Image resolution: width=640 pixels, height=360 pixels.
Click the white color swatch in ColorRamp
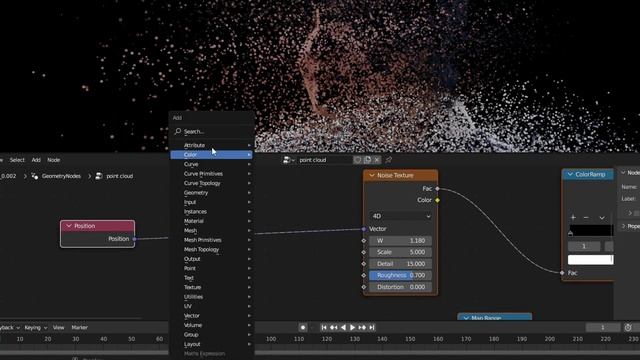point(591,260)
